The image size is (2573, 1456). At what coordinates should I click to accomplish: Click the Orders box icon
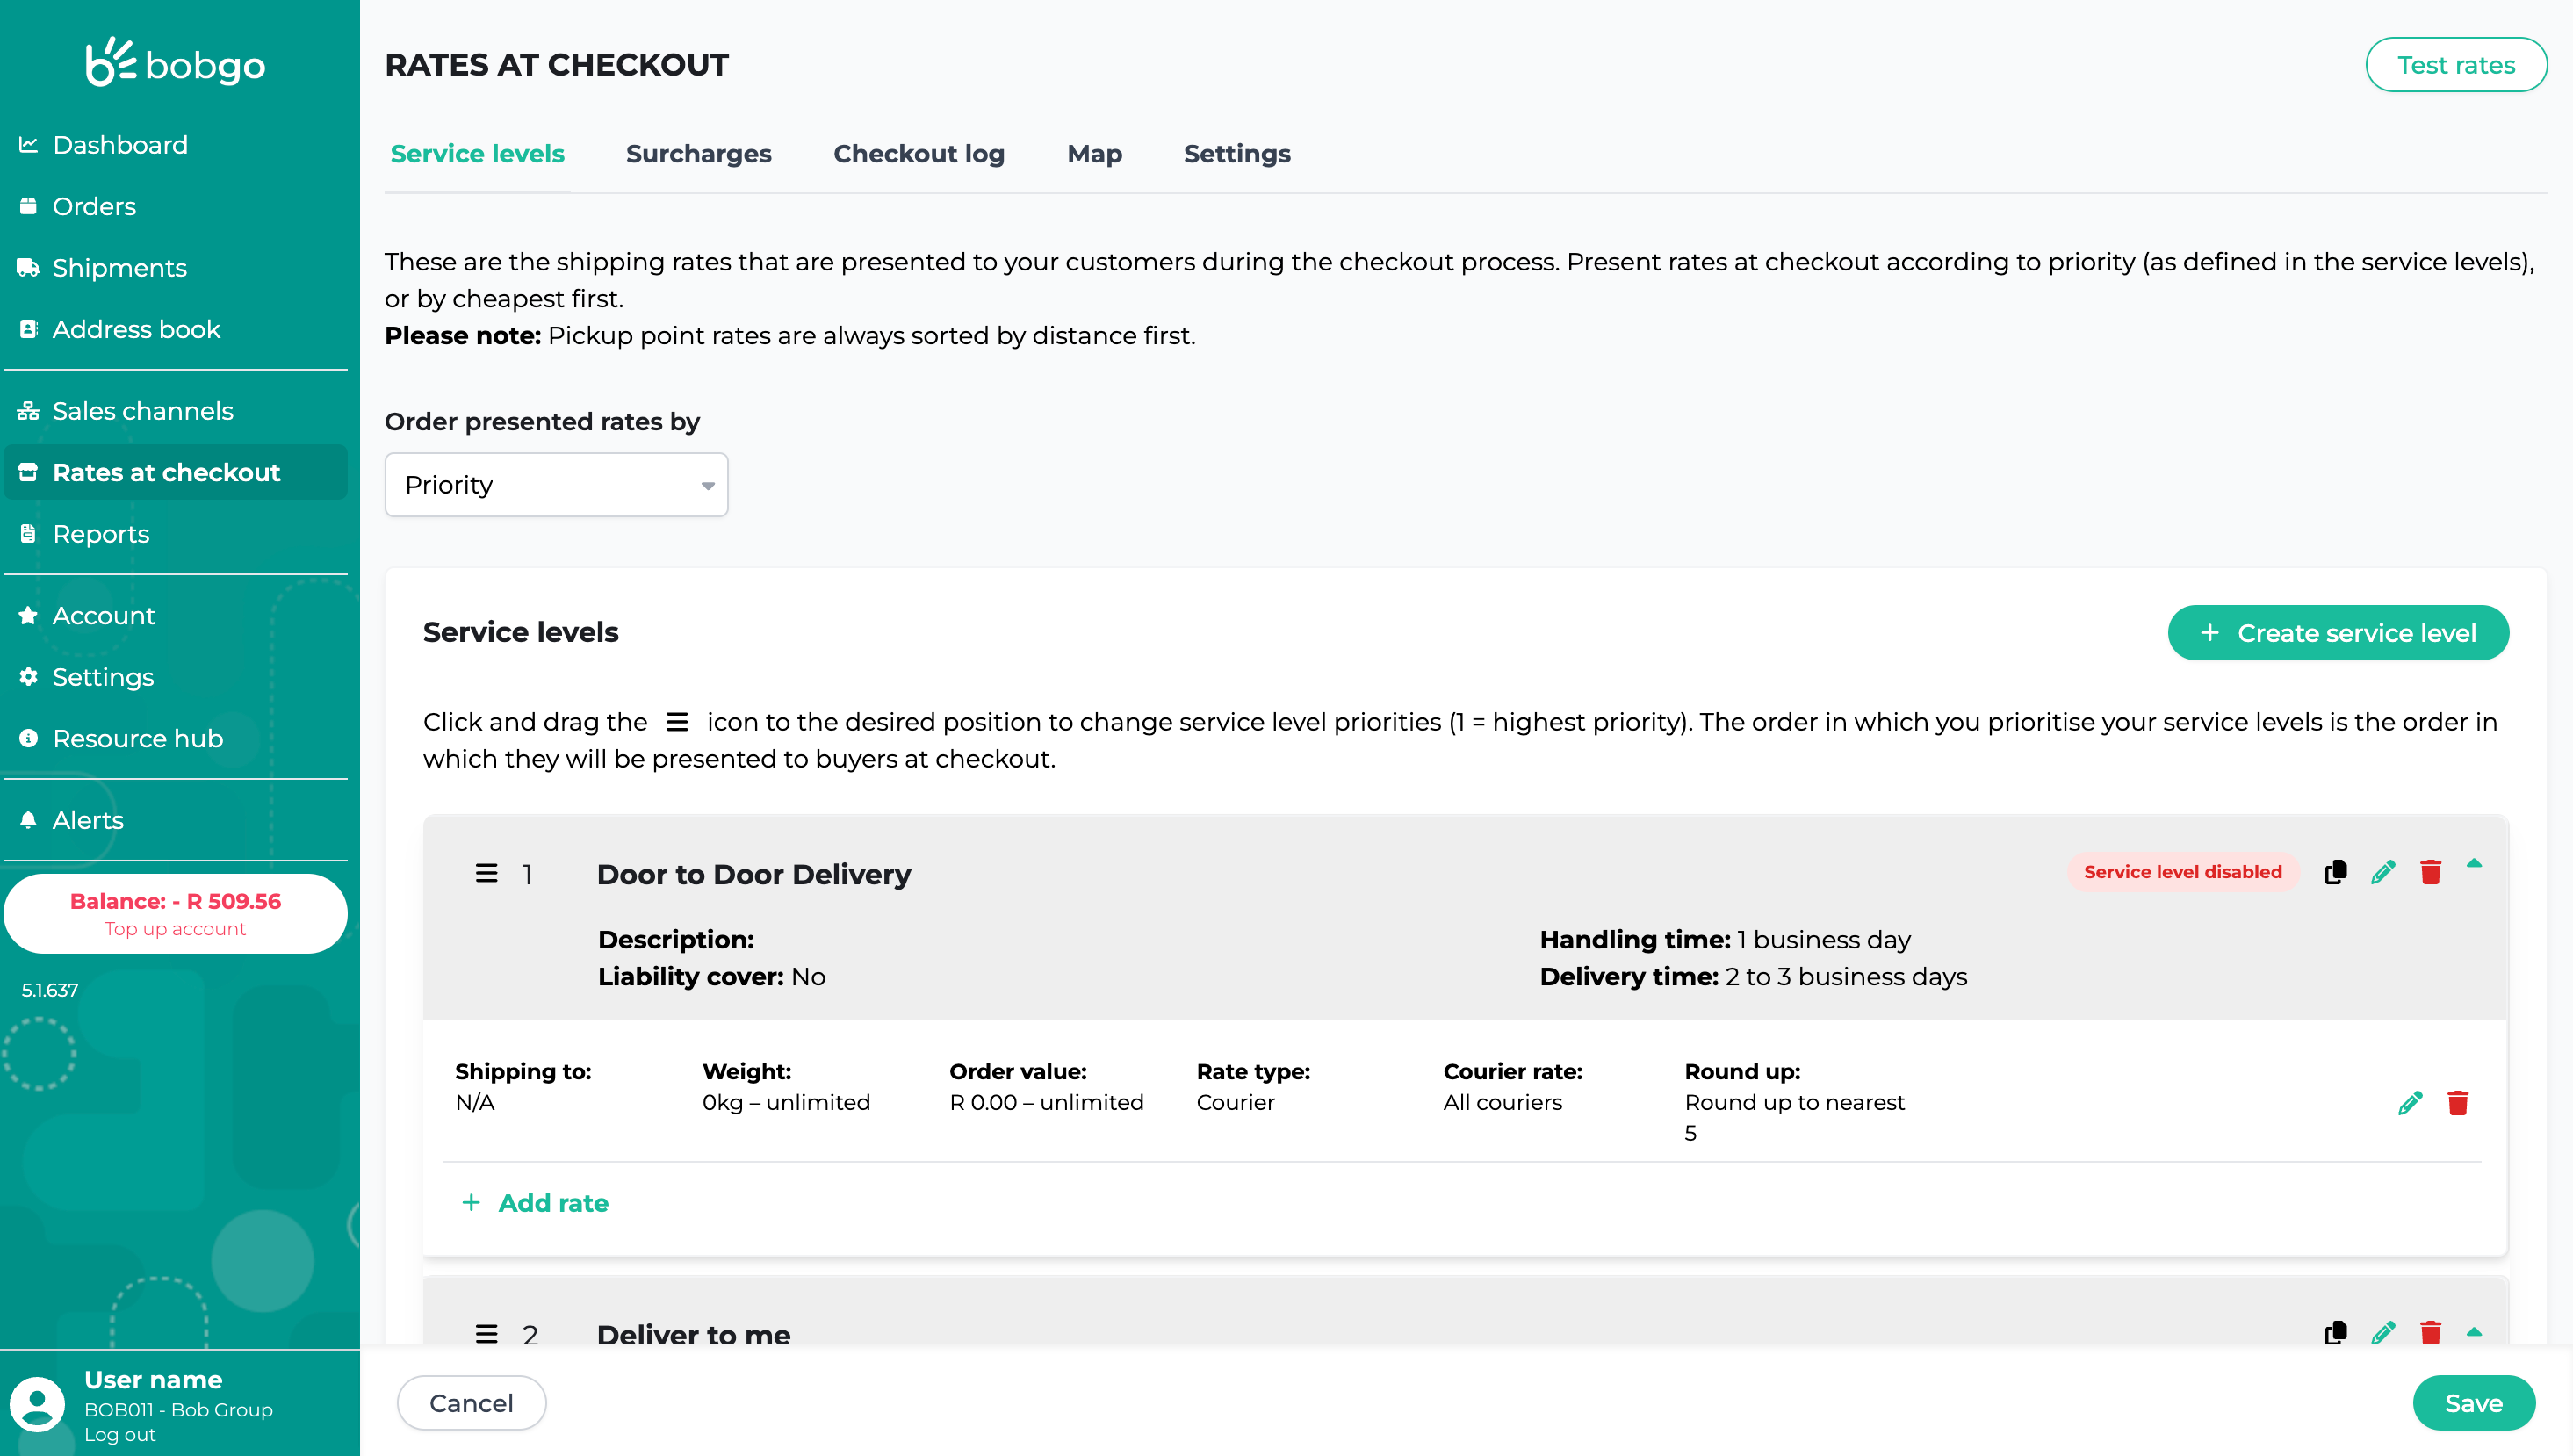click(x=28, y=206)
